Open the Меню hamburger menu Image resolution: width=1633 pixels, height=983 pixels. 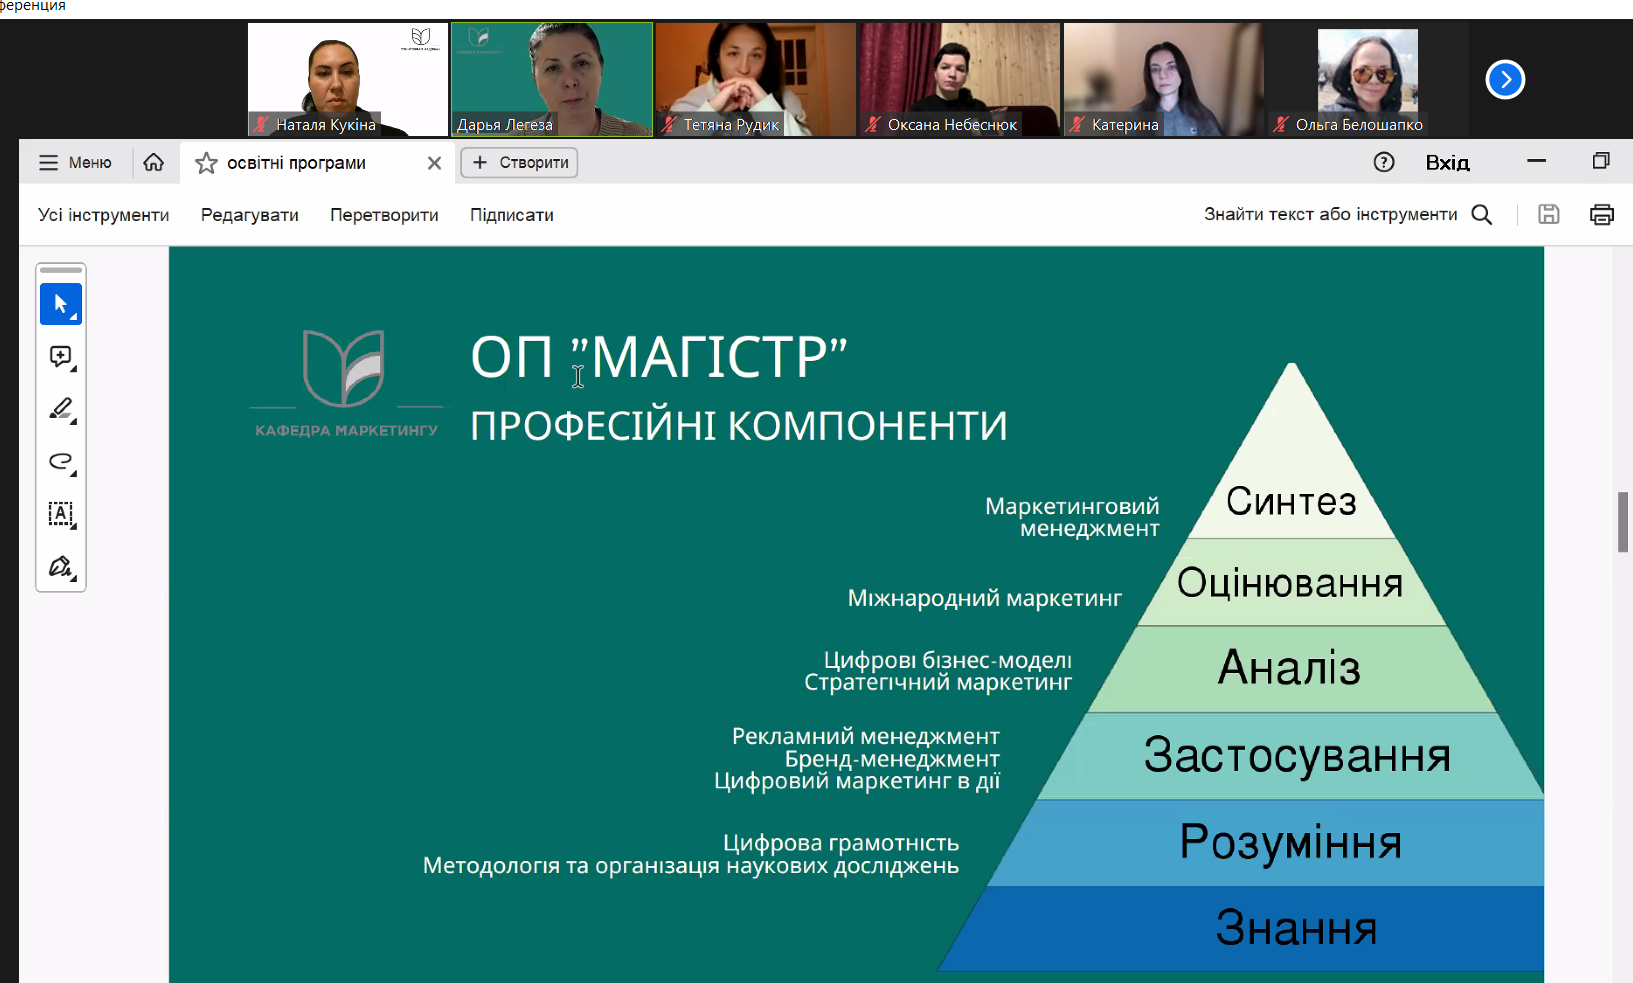[75, 162]
